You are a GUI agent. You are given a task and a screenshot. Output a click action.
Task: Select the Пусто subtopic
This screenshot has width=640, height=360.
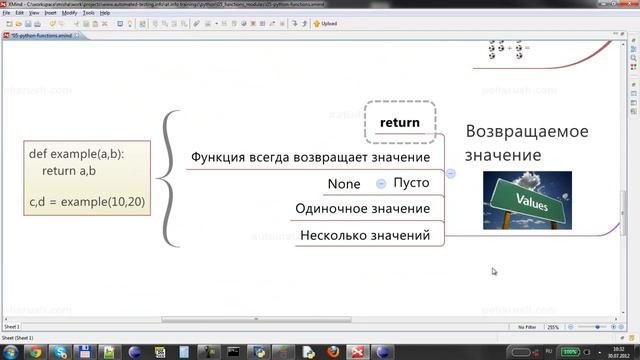pos(411,183)
